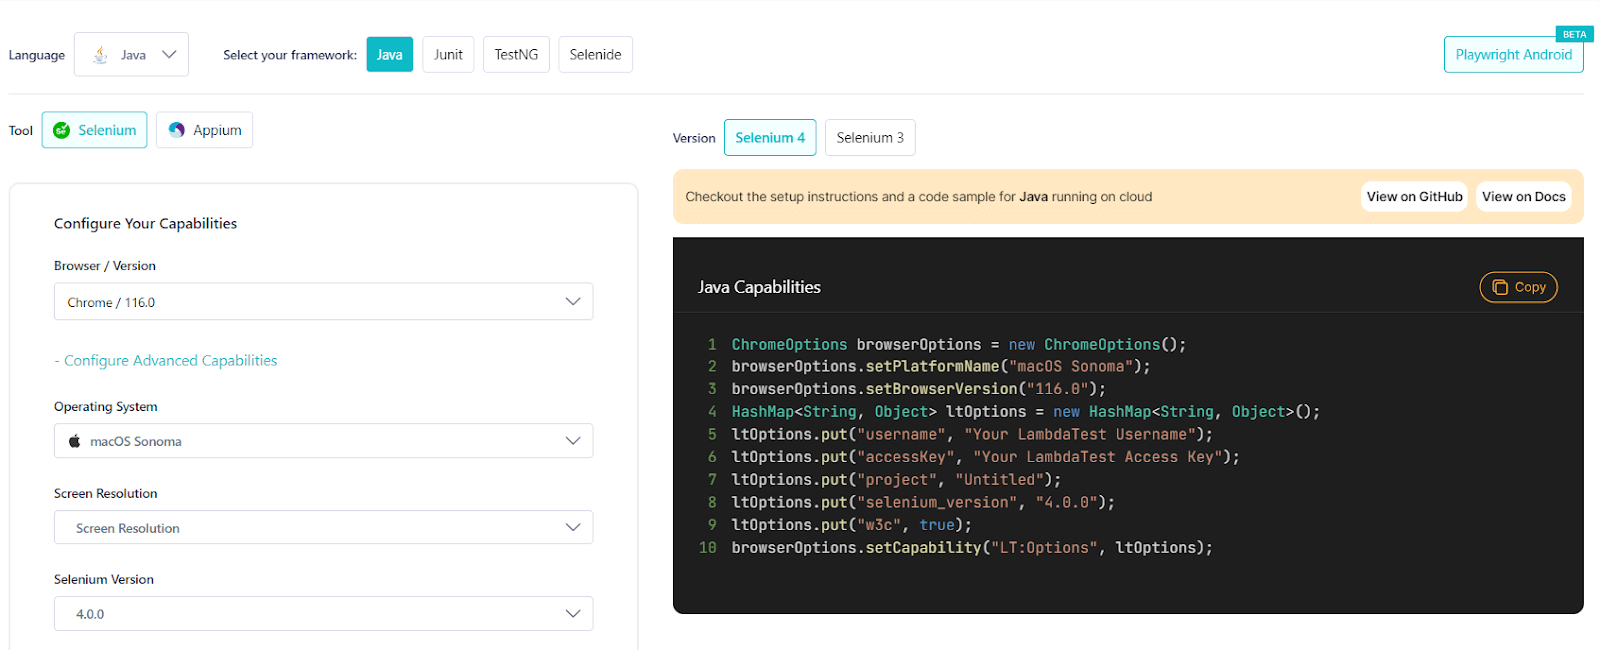1600x650 pixels.
Task: Click the BETA badge
Action: pyautogui.click(x=1574, y=34)
